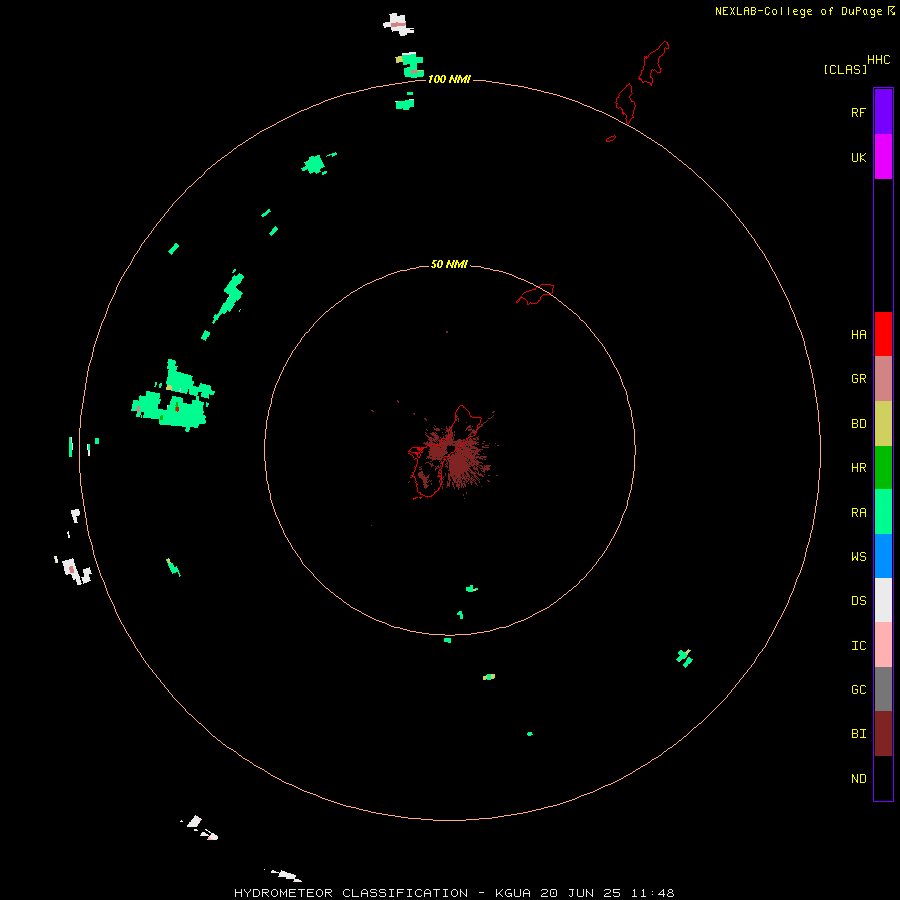Click the HR legend label

pyautogui.click(x=858, y=468)
